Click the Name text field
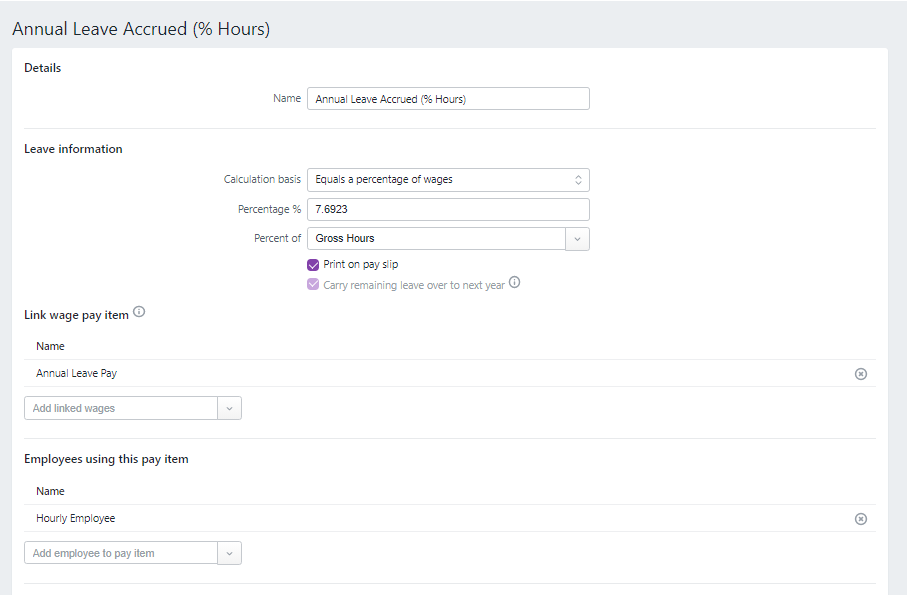The image size is (907, 595). (x=448, y=99)
